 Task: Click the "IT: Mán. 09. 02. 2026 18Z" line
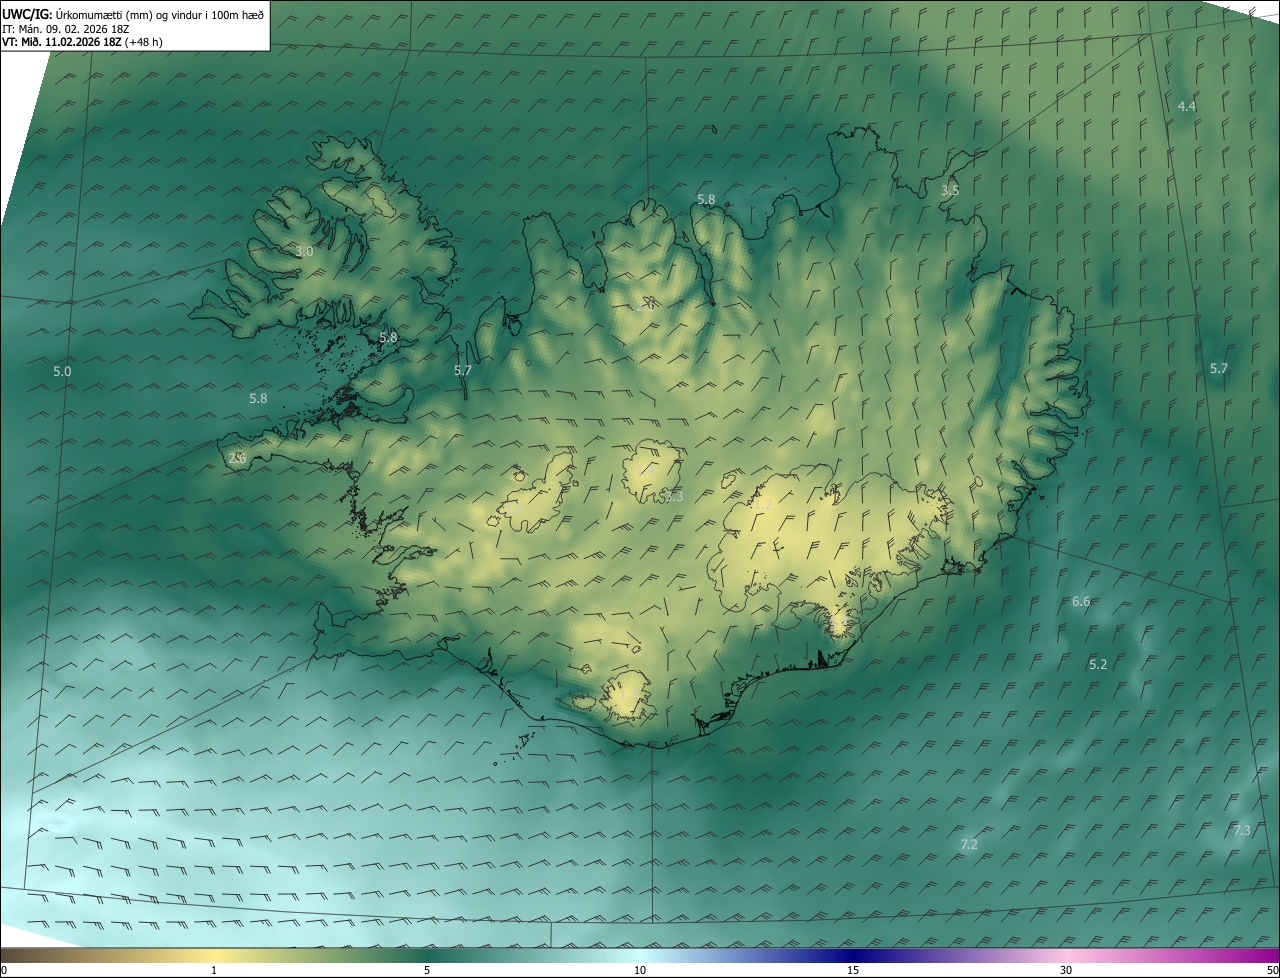click(x=64, y=28)
